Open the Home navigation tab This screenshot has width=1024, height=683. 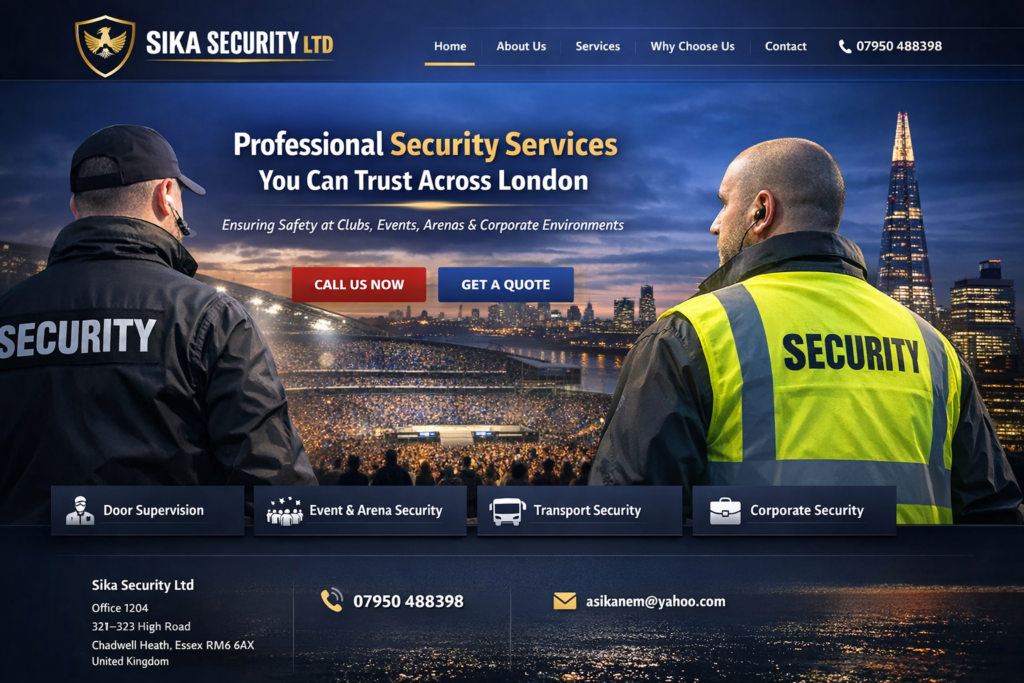[450, 46]
